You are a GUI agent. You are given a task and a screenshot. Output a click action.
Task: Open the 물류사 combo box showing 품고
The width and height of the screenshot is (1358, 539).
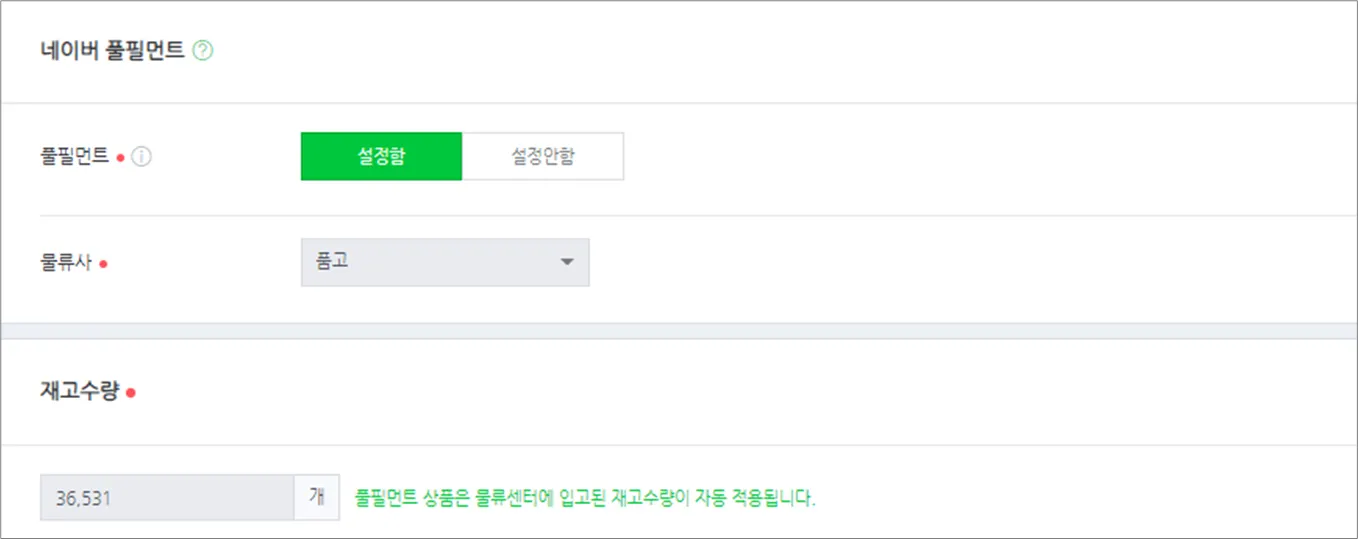coord(445,262)
